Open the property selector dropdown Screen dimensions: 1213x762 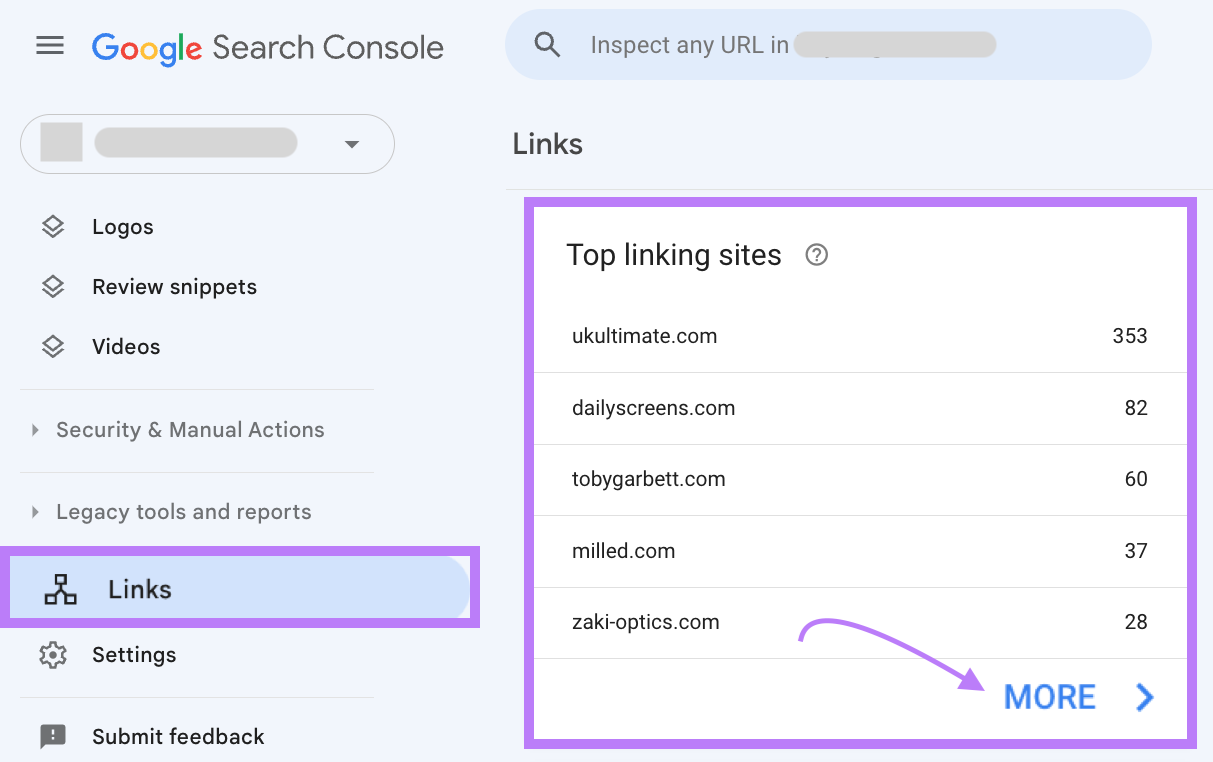(351, 144)
